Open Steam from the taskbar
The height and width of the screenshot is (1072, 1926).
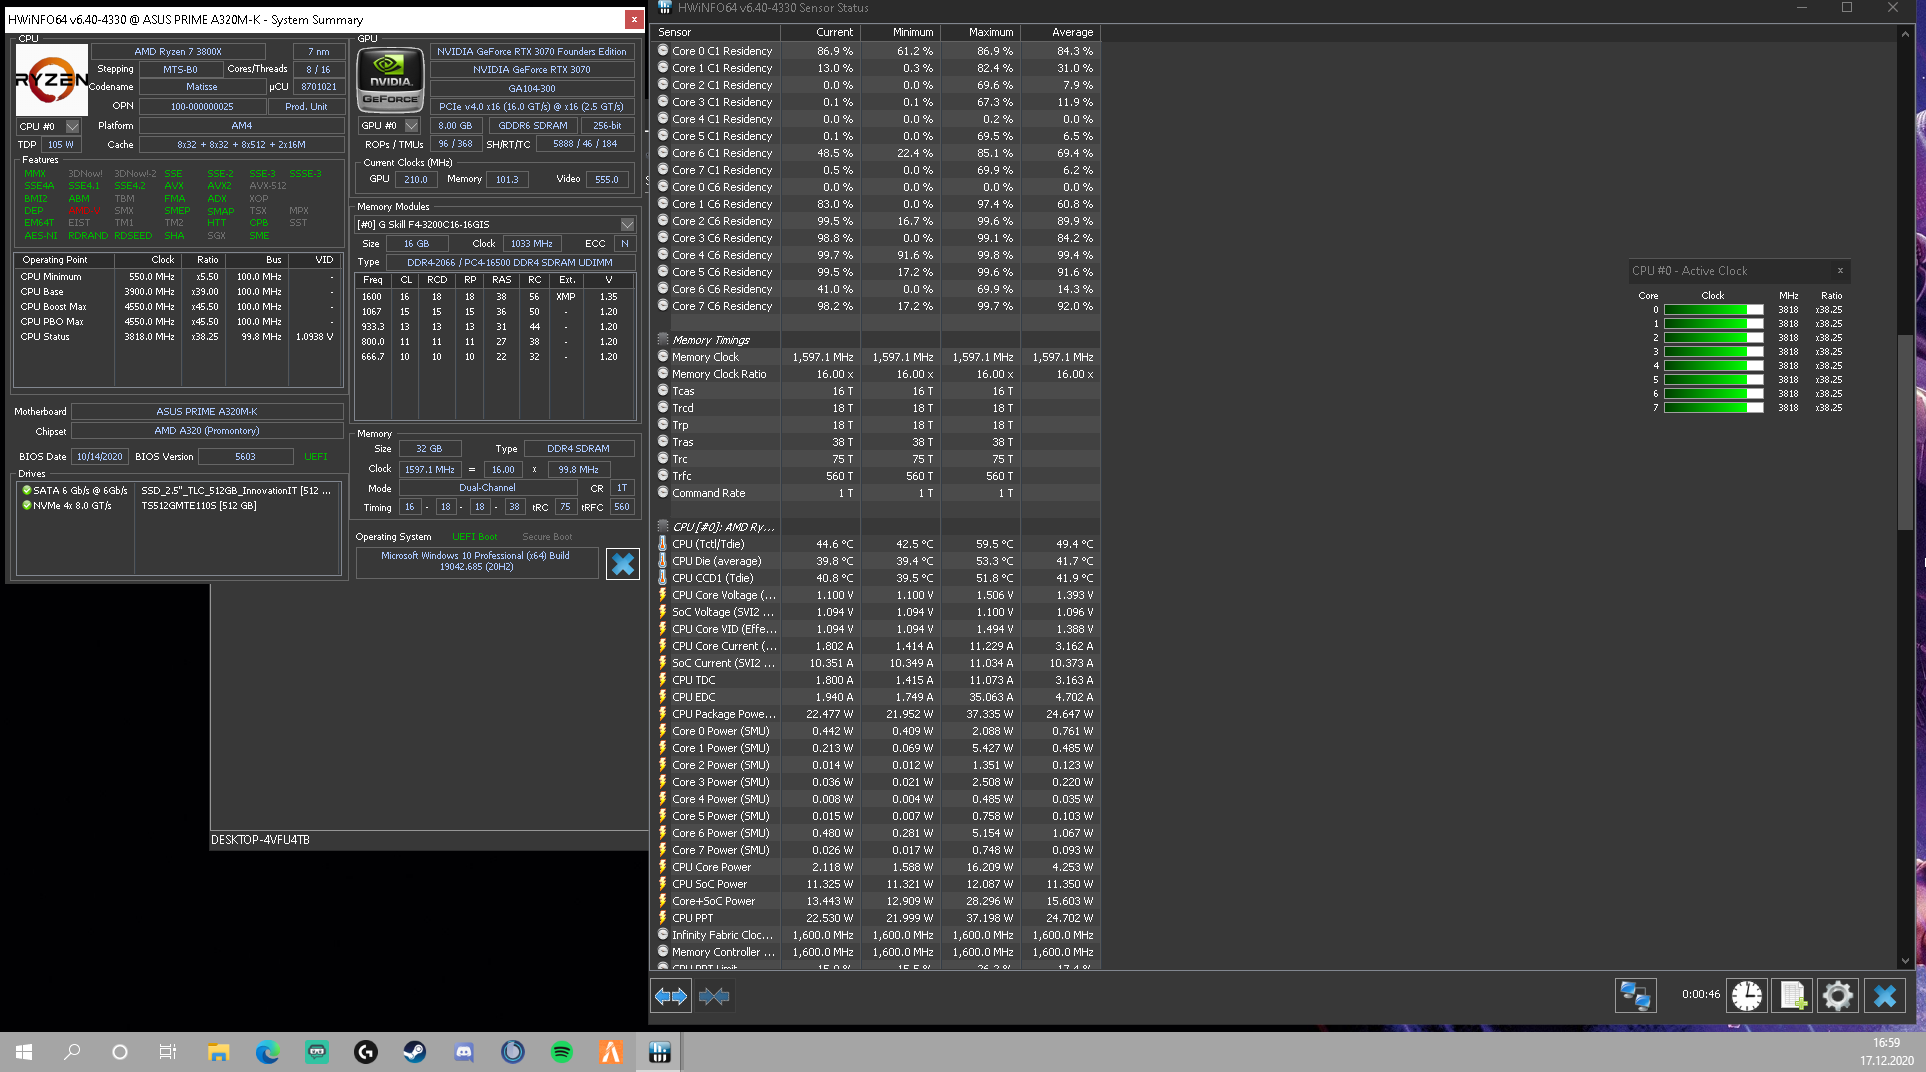pos(414,1052)
